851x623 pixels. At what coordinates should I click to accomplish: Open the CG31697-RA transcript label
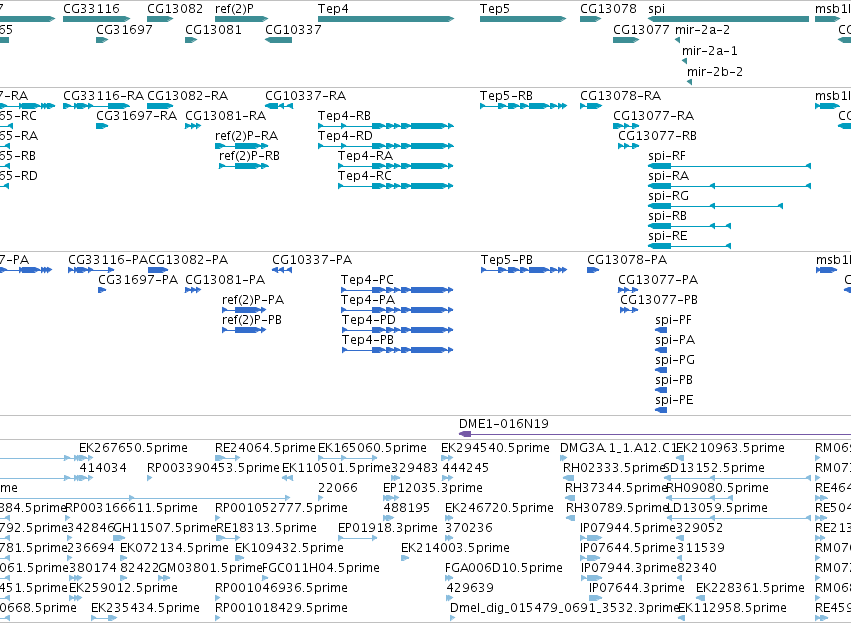coord(137,116)
